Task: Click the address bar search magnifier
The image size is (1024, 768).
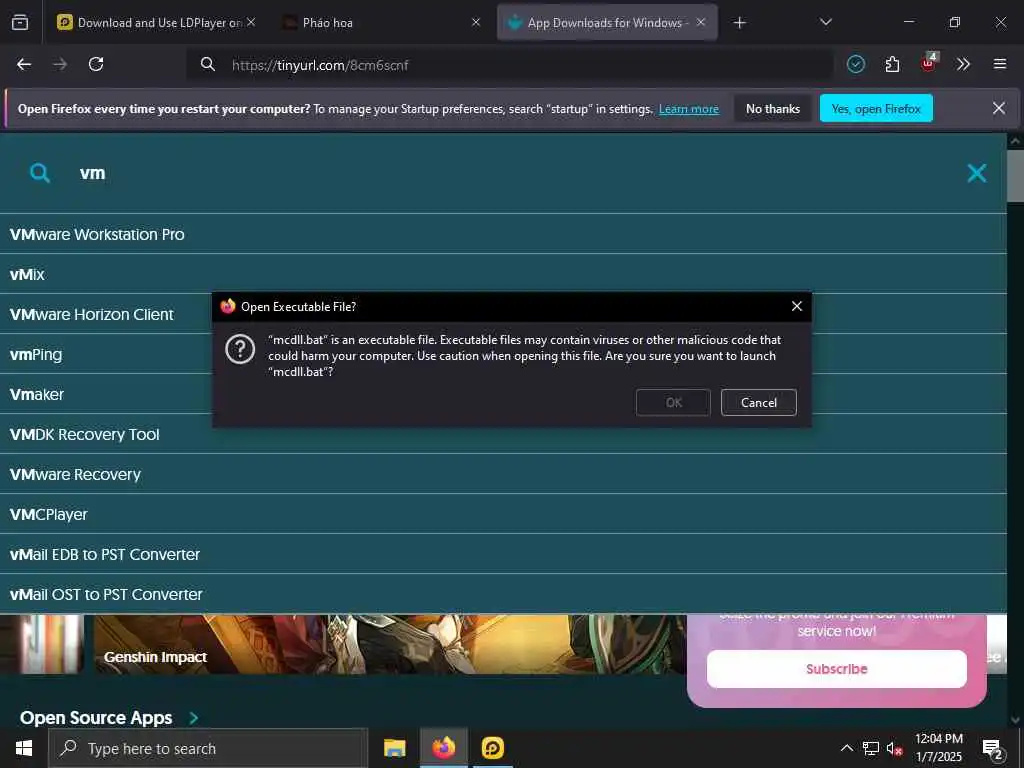Action: pos(208,64)
